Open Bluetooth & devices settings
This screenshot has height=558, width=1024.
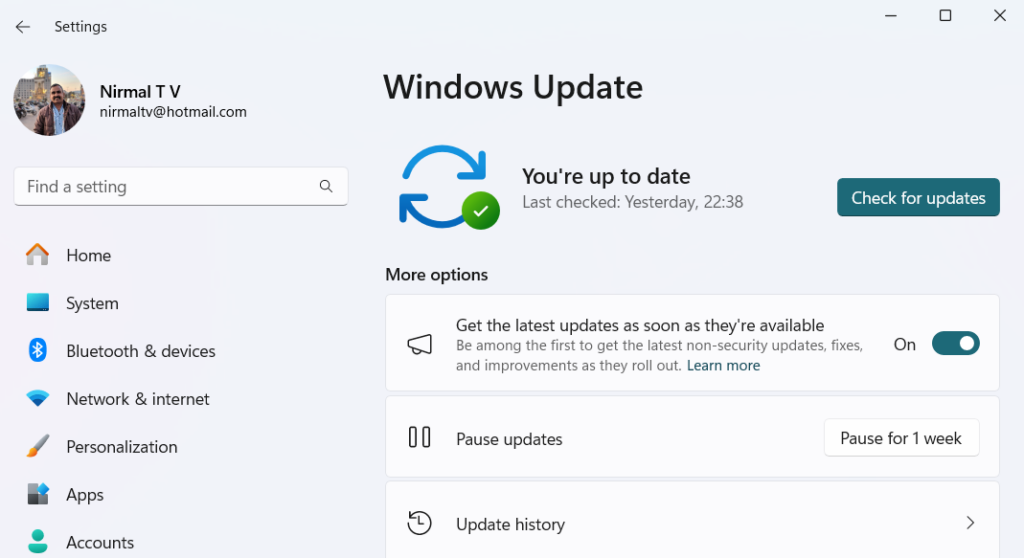coord(140,351)
